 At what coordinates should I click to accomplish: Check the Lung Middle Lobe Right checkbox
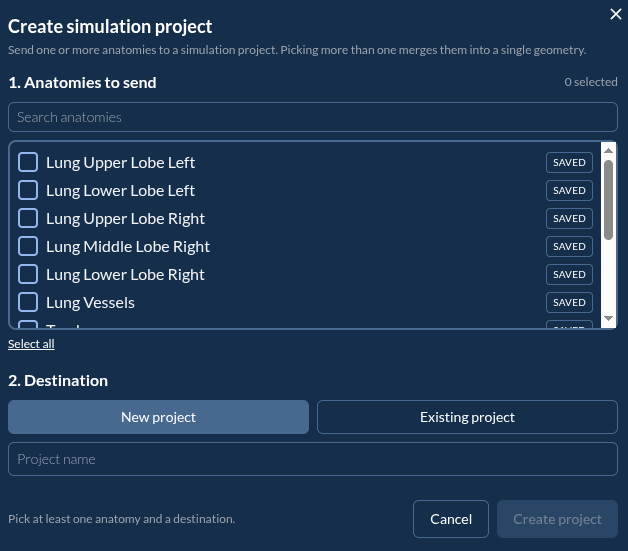(28, 246)
